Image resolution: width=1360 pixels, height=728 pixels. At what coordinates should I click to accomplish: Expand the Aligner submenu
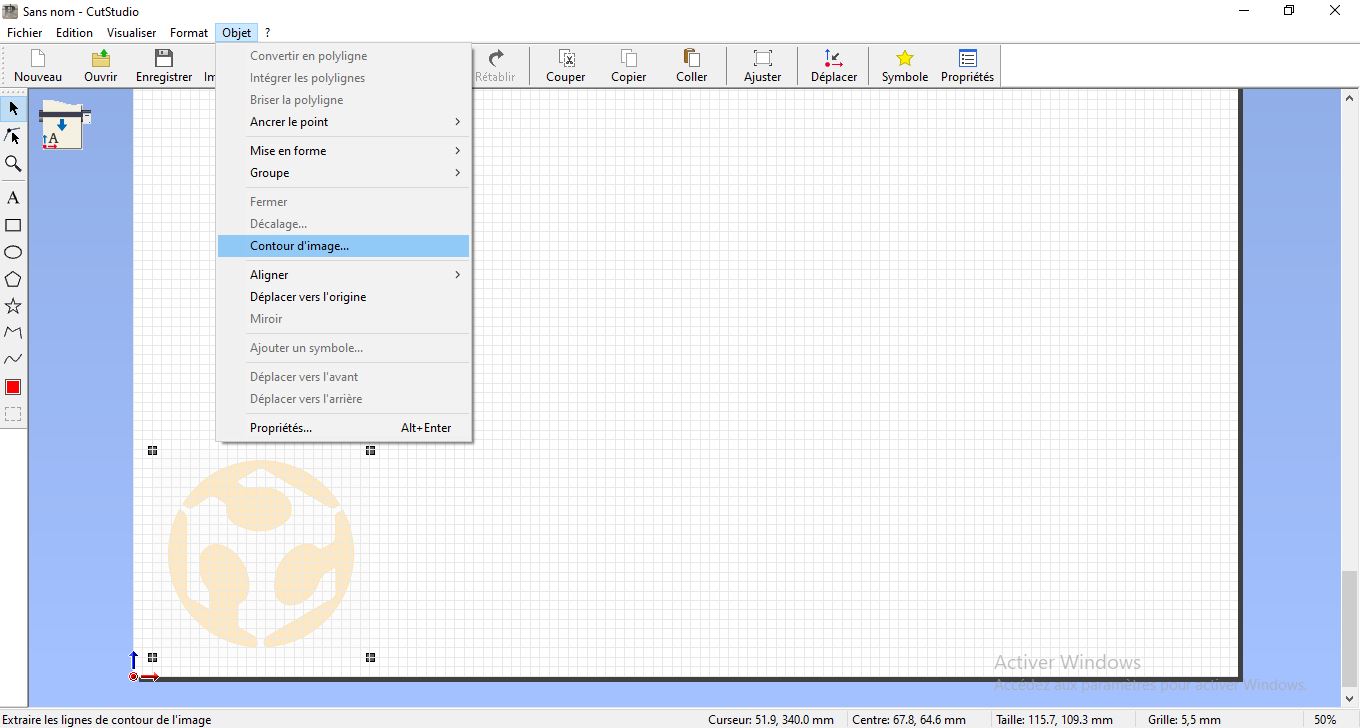click(343, 275)
